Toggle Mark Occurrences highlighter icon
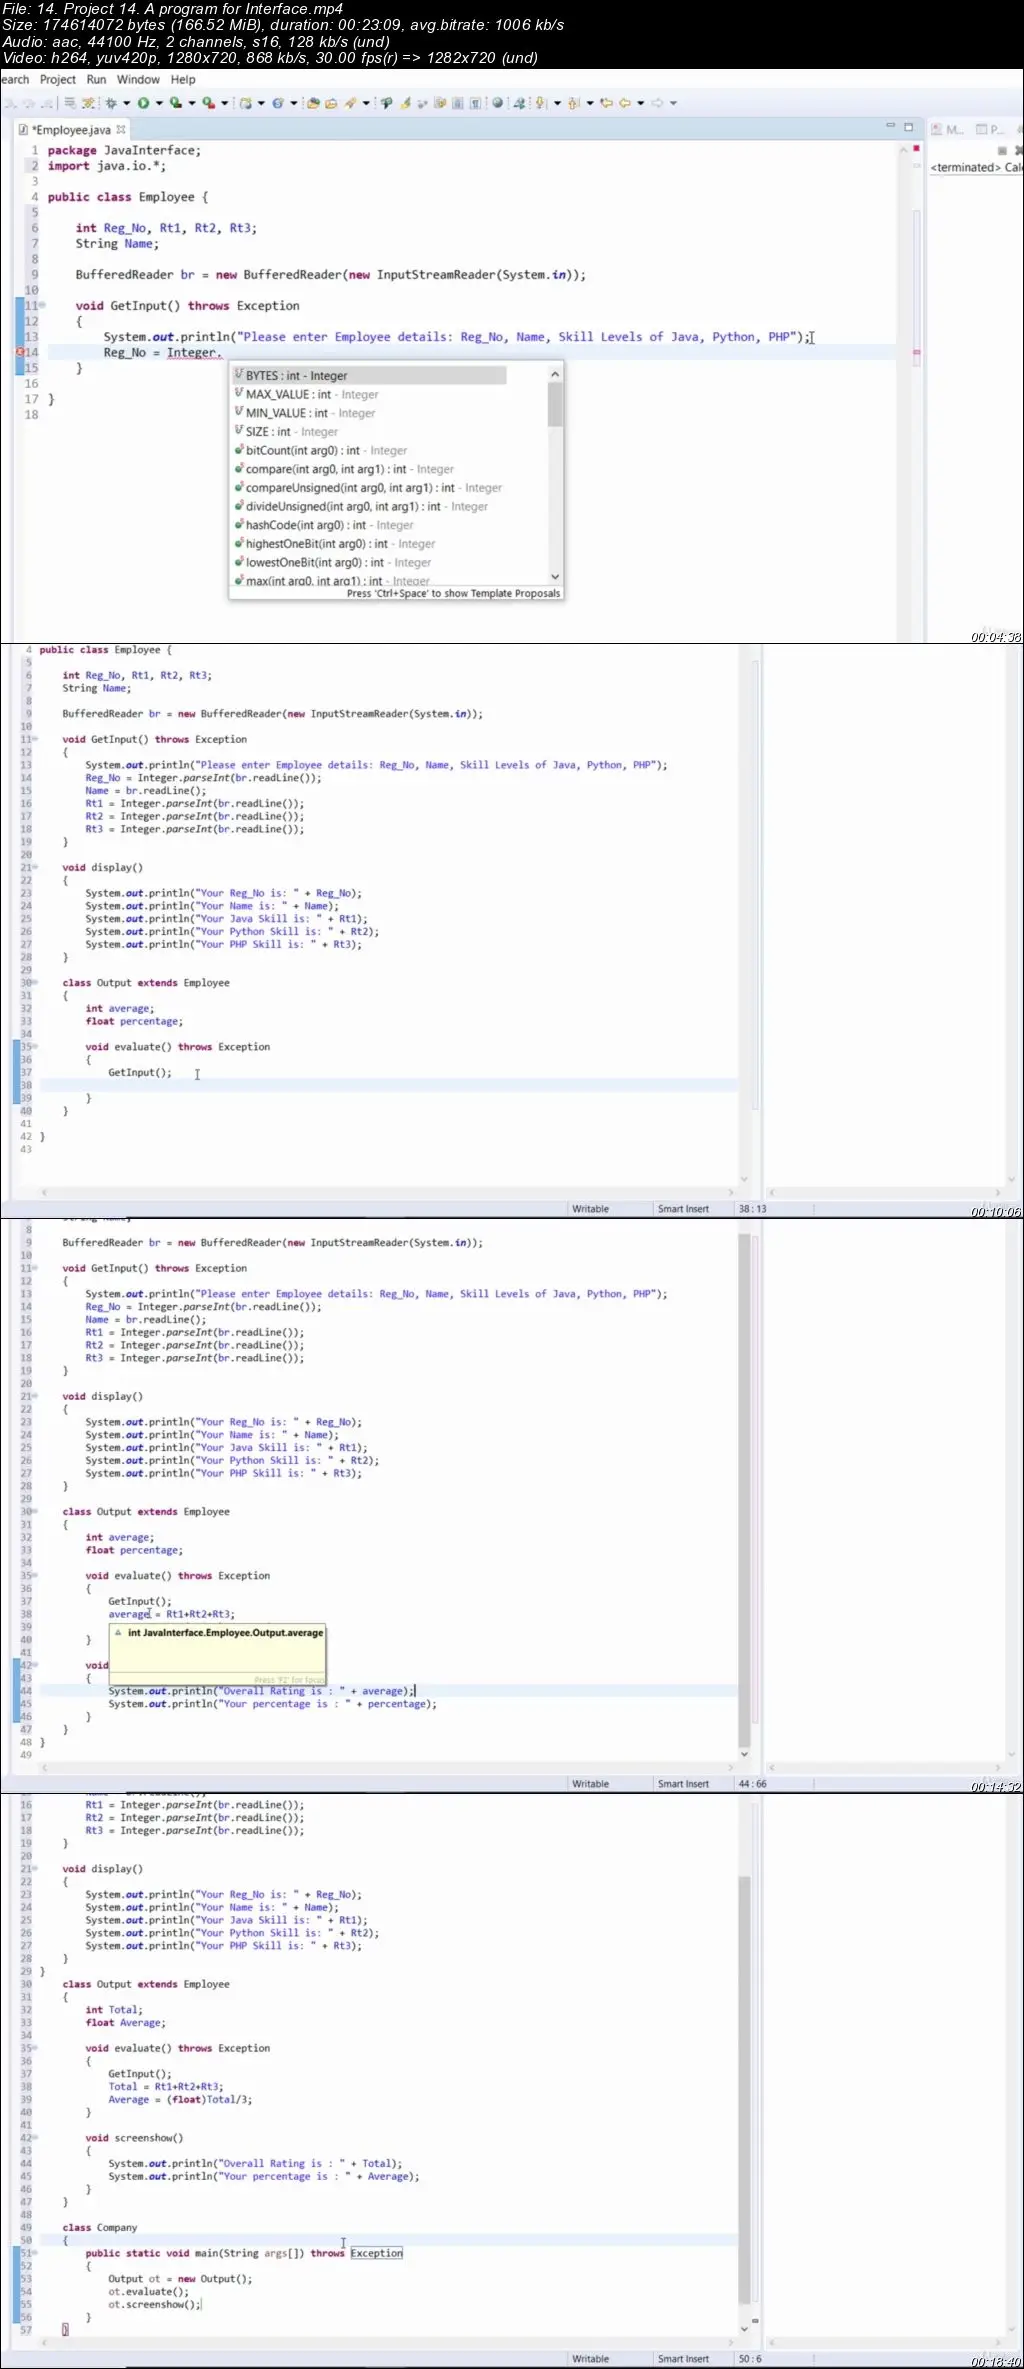Viewport: 1024px width, 2369px height. (405, 102)
